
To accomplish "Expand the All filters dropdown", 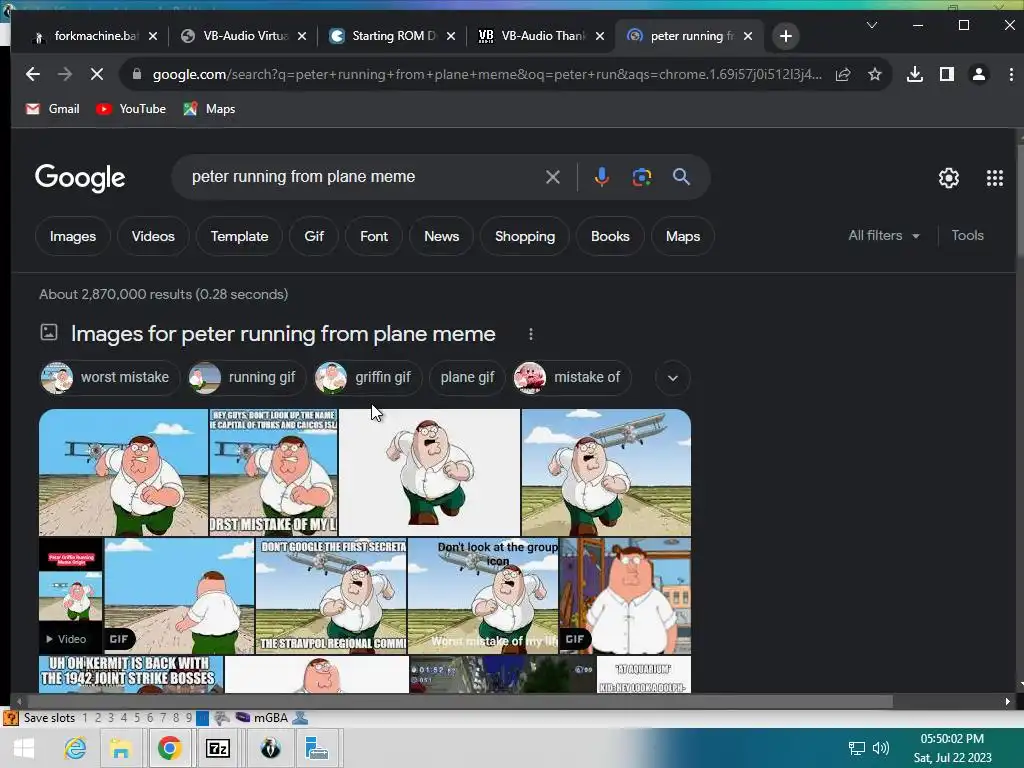I will coord(884,236).
